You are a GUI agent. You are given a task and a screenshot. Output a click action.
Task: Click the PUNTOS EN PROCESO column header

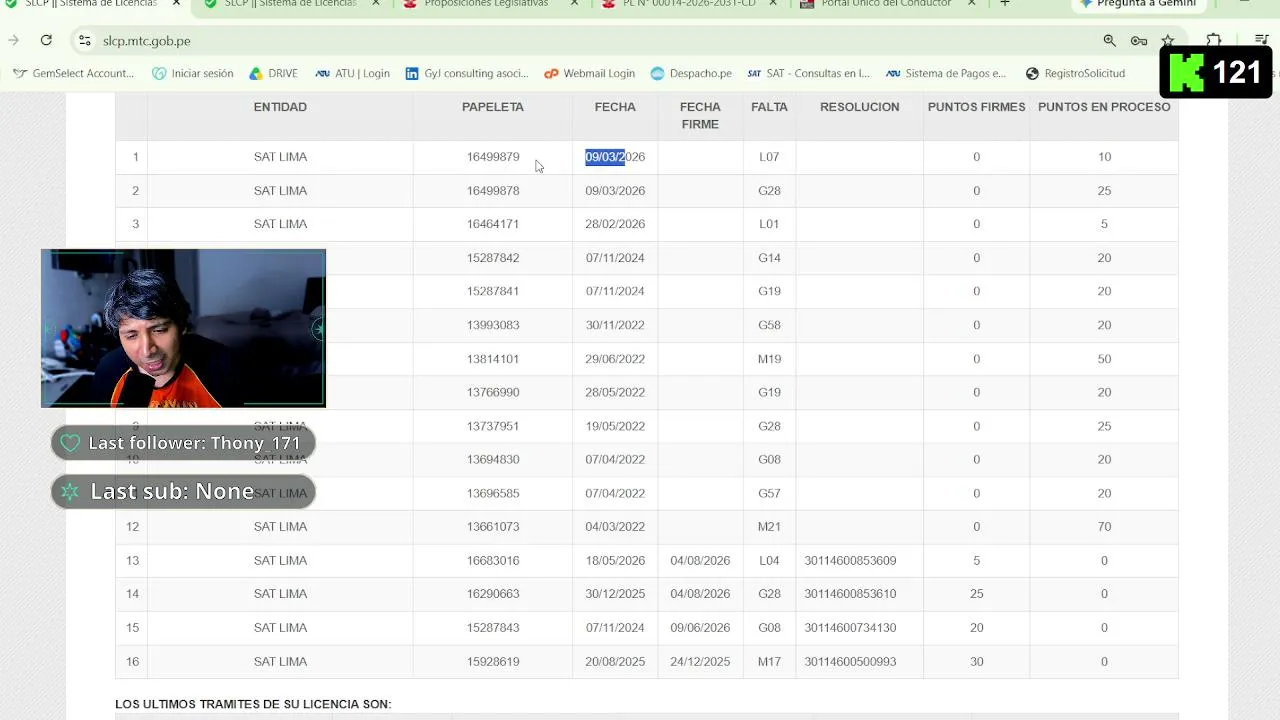[x=1104, y=107]
